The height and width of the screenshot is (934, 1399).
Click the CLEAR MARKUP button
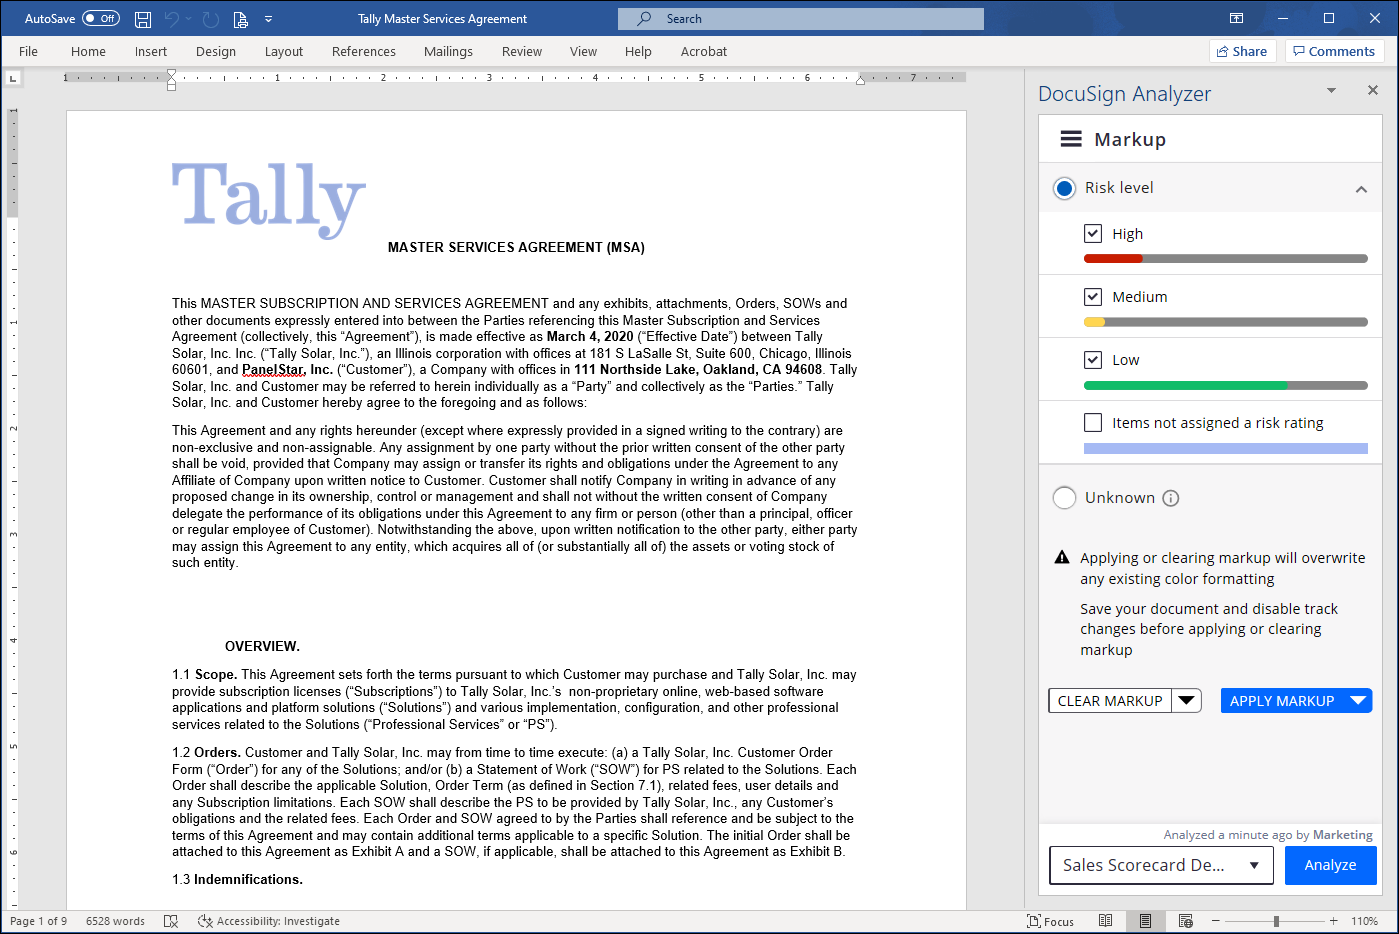point(1110,701)
